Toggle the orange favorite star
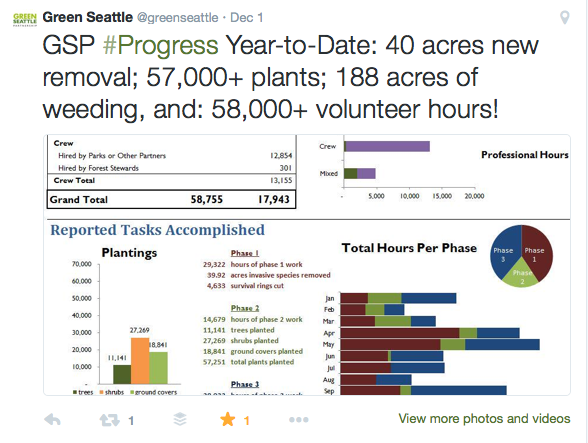588x443 pixels. 228,419
